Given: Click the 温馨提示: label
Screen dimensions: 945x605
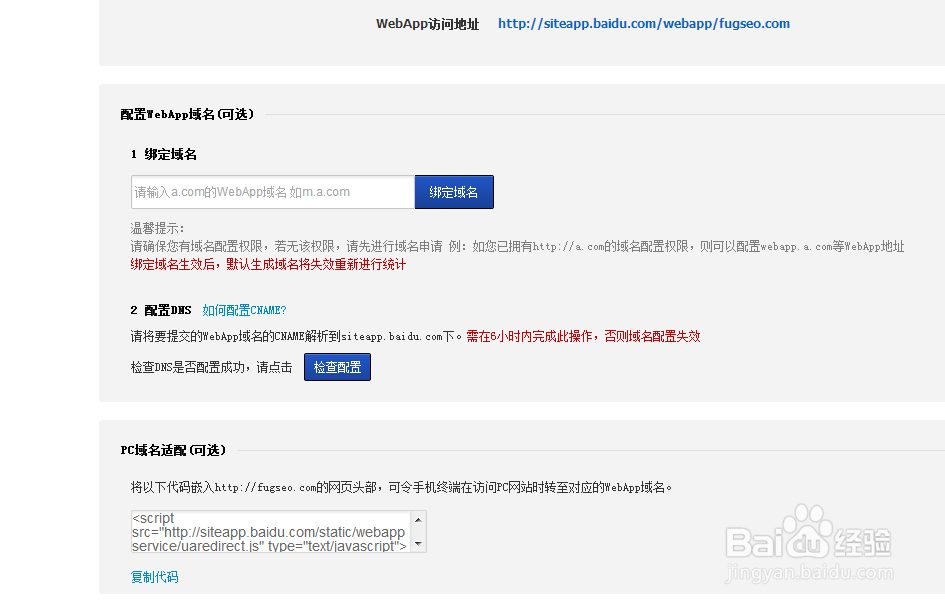Looking at the screenshot, I should (157, 228).
